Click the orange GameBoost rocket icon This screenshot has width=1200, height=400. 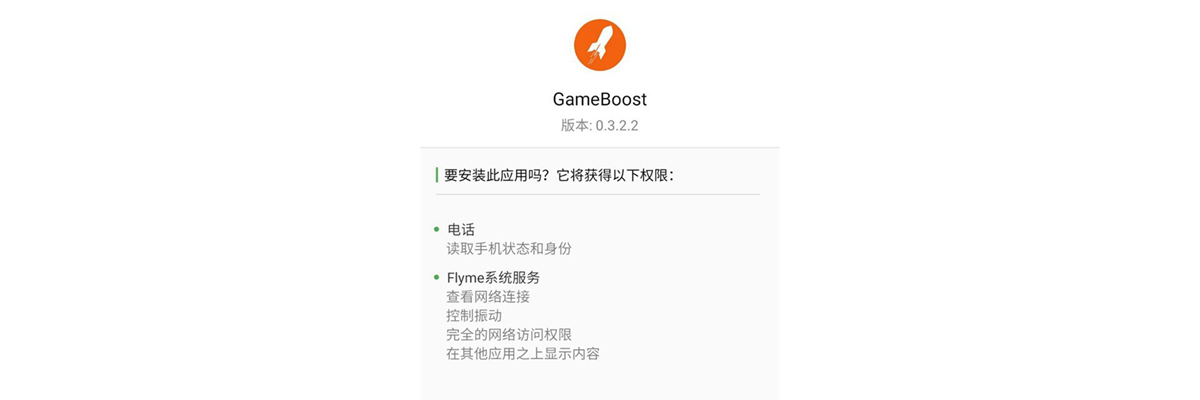click(600, 44)
